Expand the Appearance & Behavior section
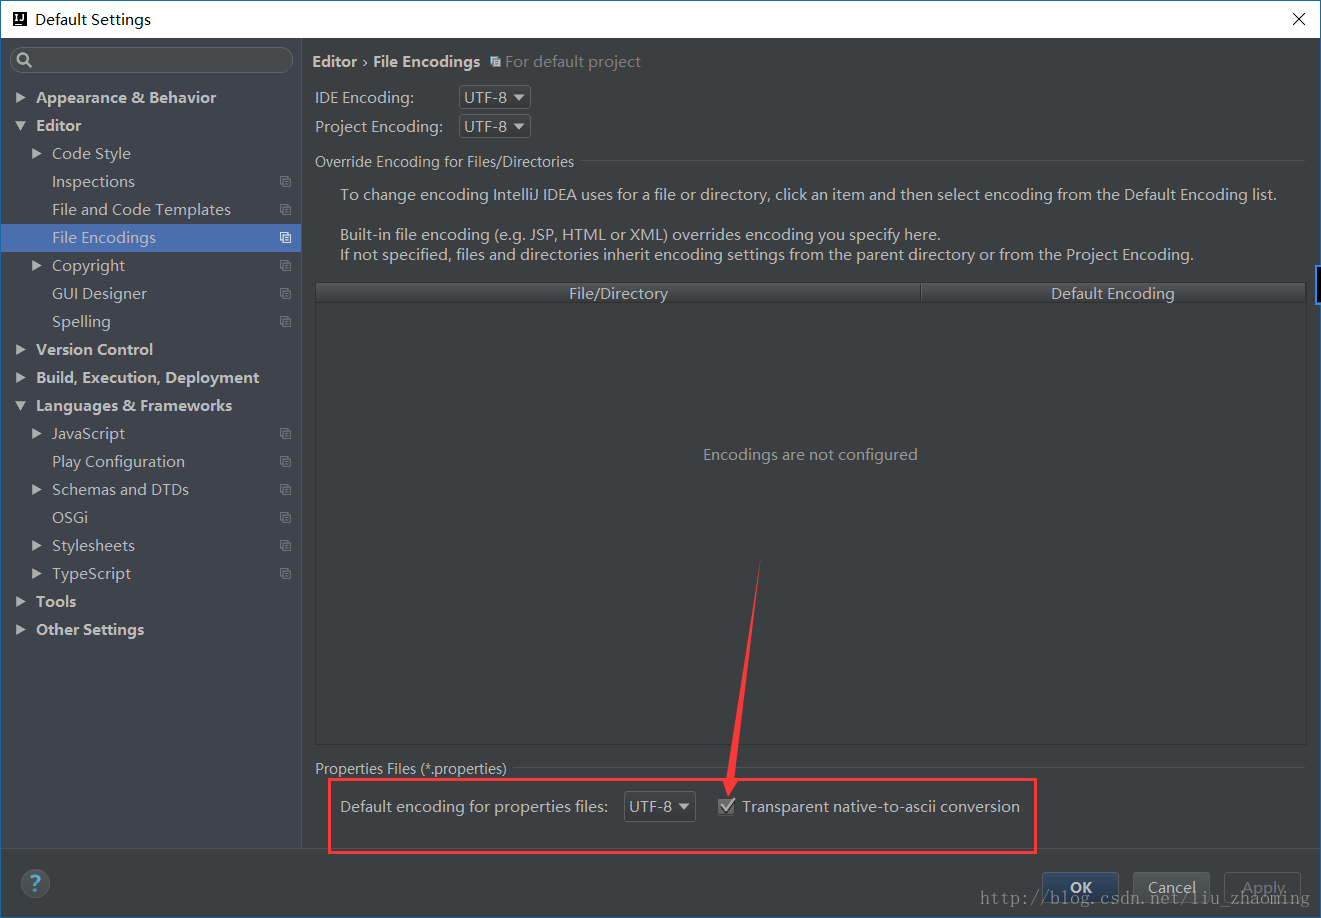 click(20, 97)
